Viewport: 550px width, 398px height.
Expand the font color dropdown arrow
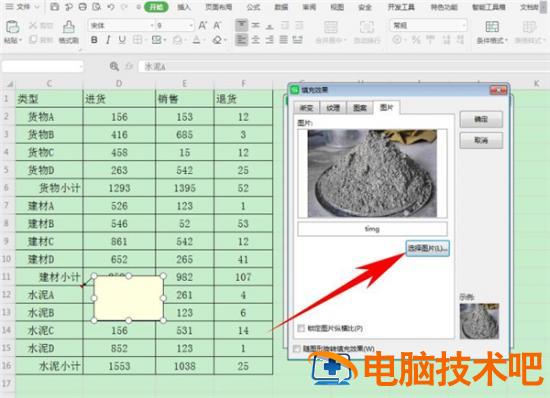(203, 41)
